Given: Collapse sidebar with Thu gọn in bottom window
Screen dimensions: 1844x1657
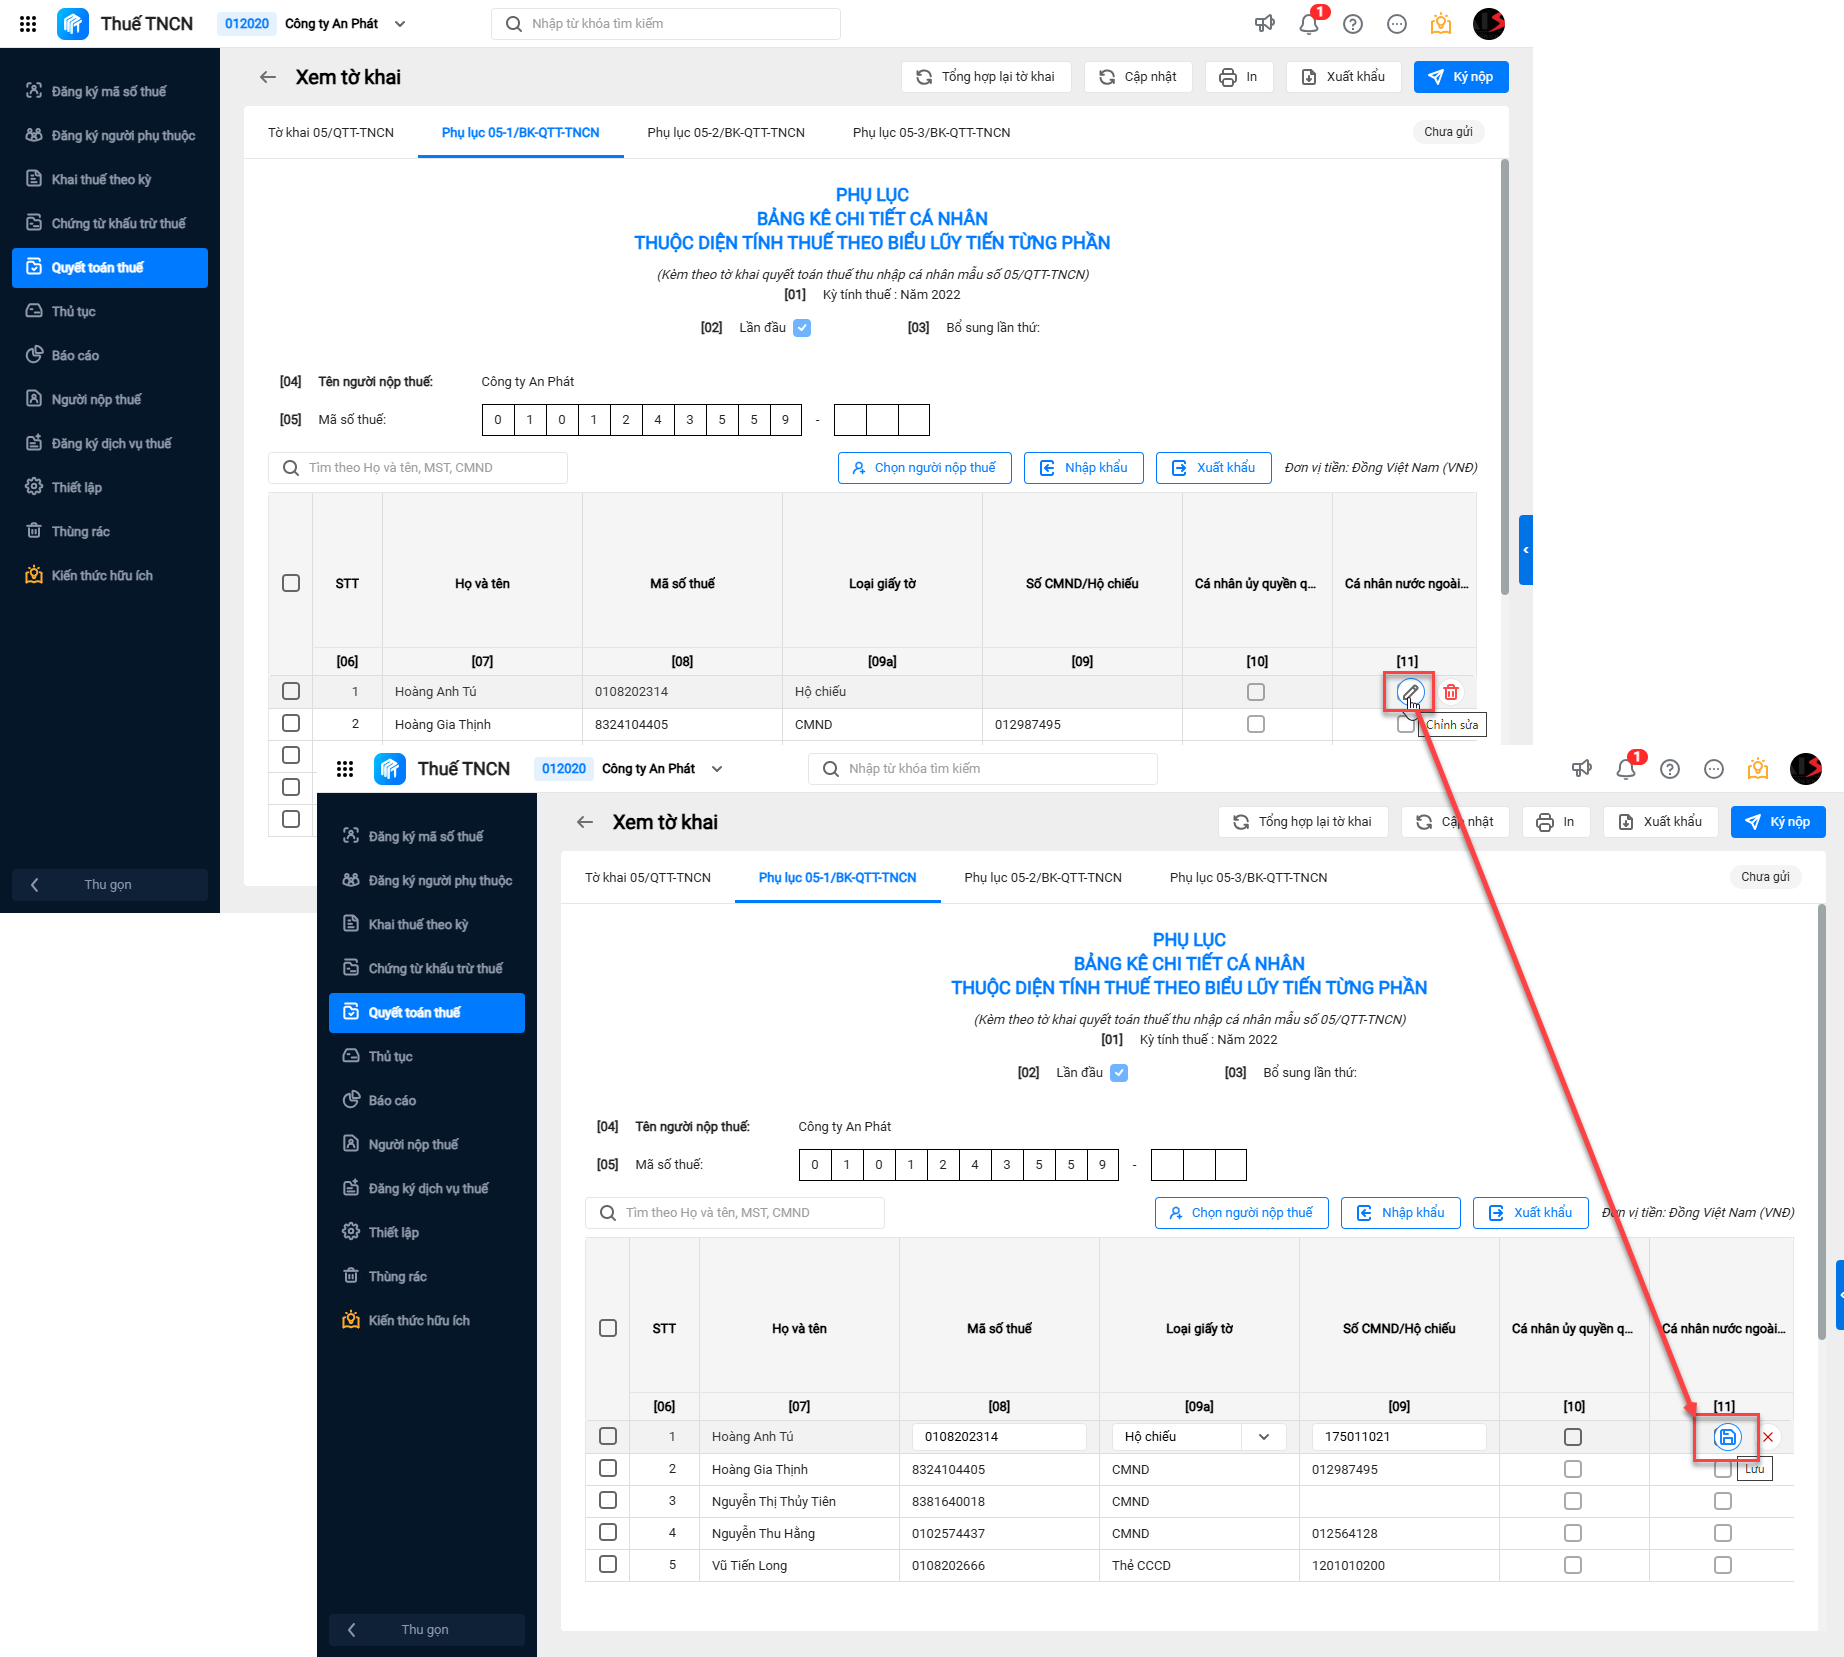Looking at the screenshot, I should (x=427, y=1630).
